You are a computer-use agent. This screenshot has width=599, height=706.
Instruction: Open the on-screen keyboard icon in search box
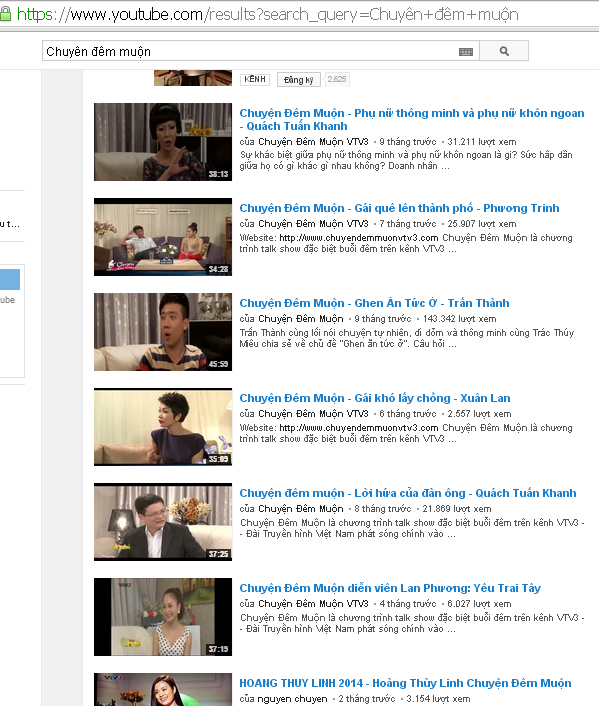466,52
